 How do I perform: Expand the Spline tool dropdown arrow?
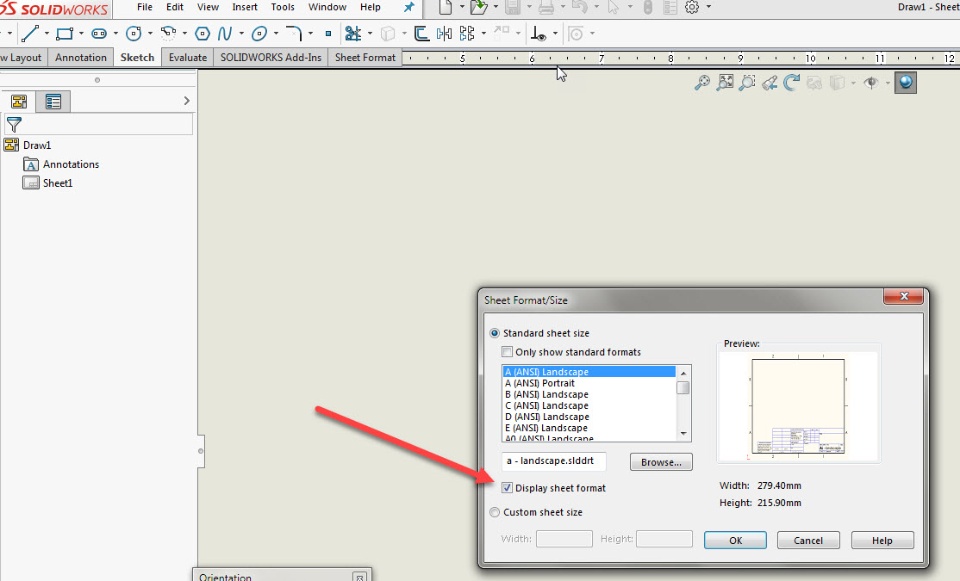click(241, 34)
